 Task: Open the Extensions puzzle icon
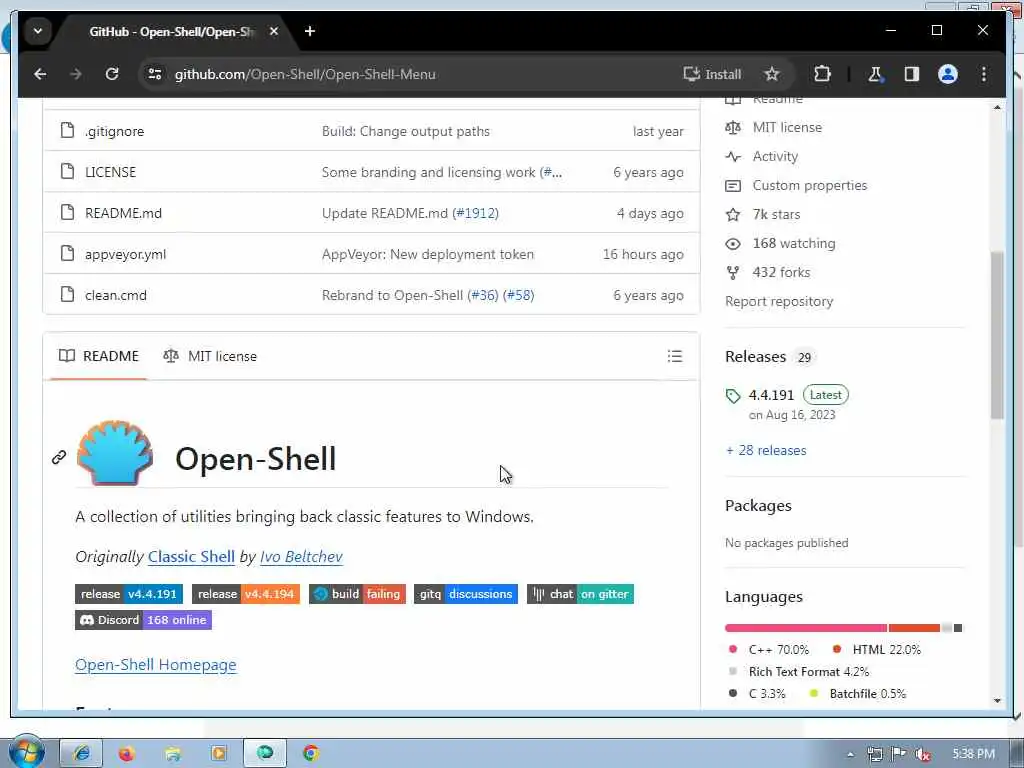822,74
